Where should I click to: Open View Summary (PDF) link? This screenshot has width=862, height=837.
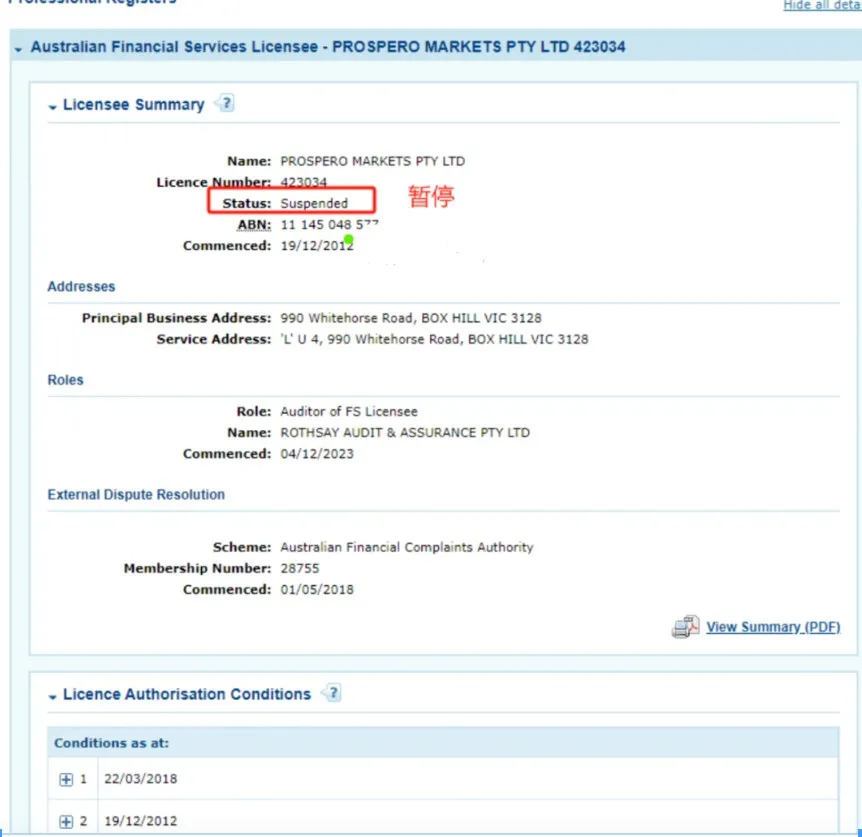pyautogui.click(x=773, y=627)
